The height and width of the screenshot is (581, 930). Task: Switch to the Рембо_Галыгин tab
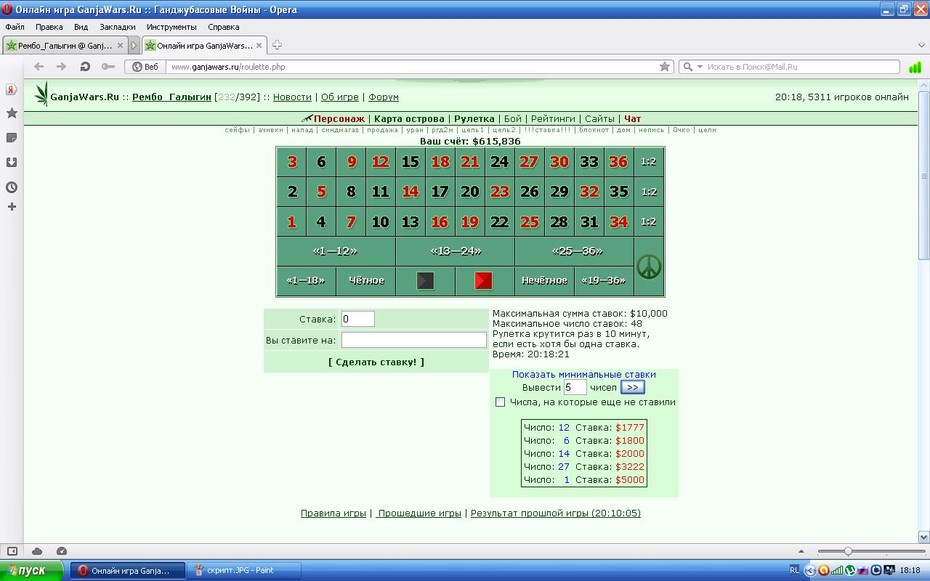coord(65,45)
